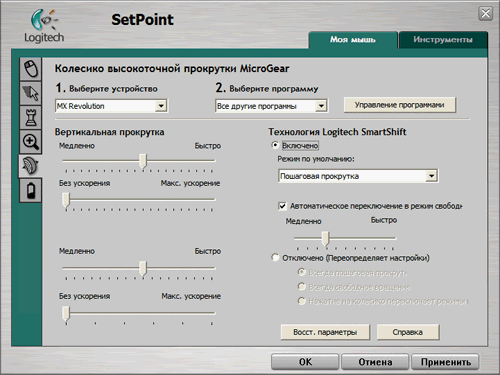
Task: Click the Logitech logo
Action: click(x=44, y=26)
